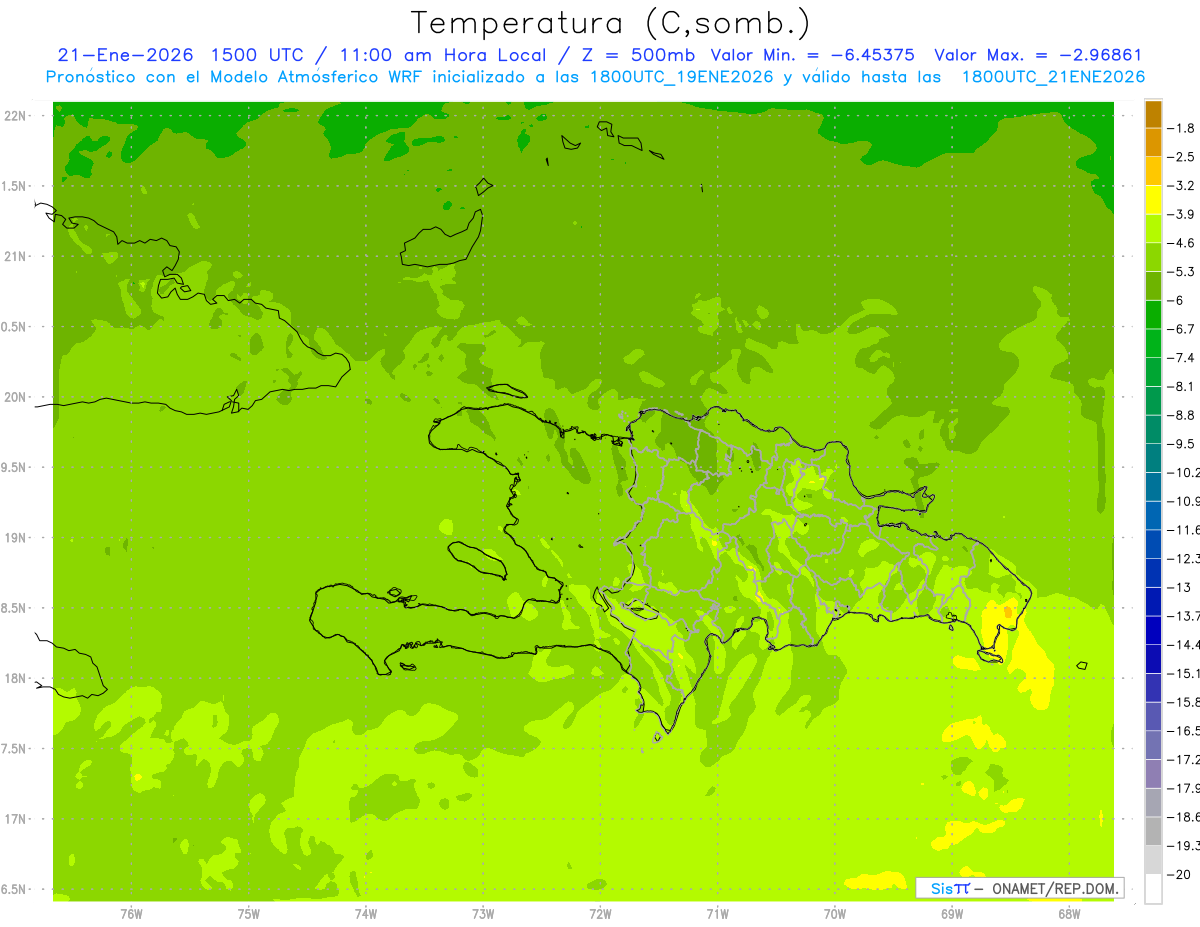Image resolution: width=1200 pixels, height=927 pixels.
Task: Pick the swatch between -12.3 and -13
Action: tap(1153, 573)
